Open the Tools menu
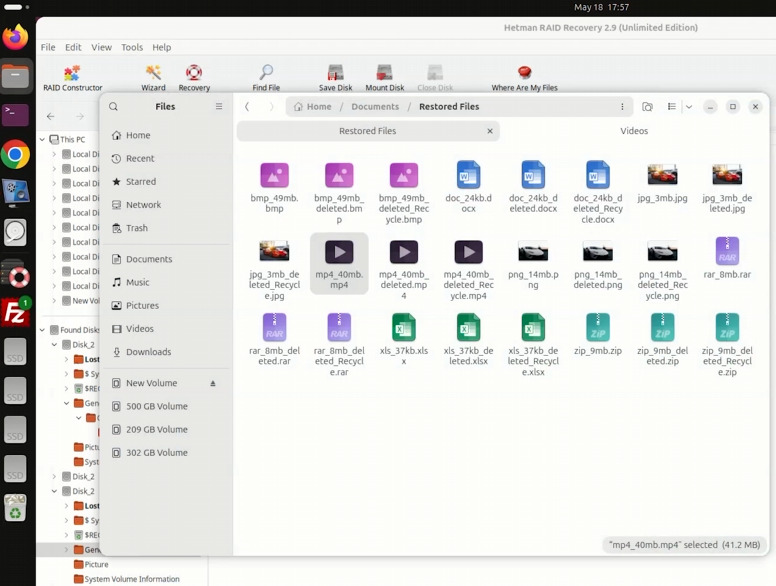The height and width of the screenshot is (586, 776). point(132,47)
